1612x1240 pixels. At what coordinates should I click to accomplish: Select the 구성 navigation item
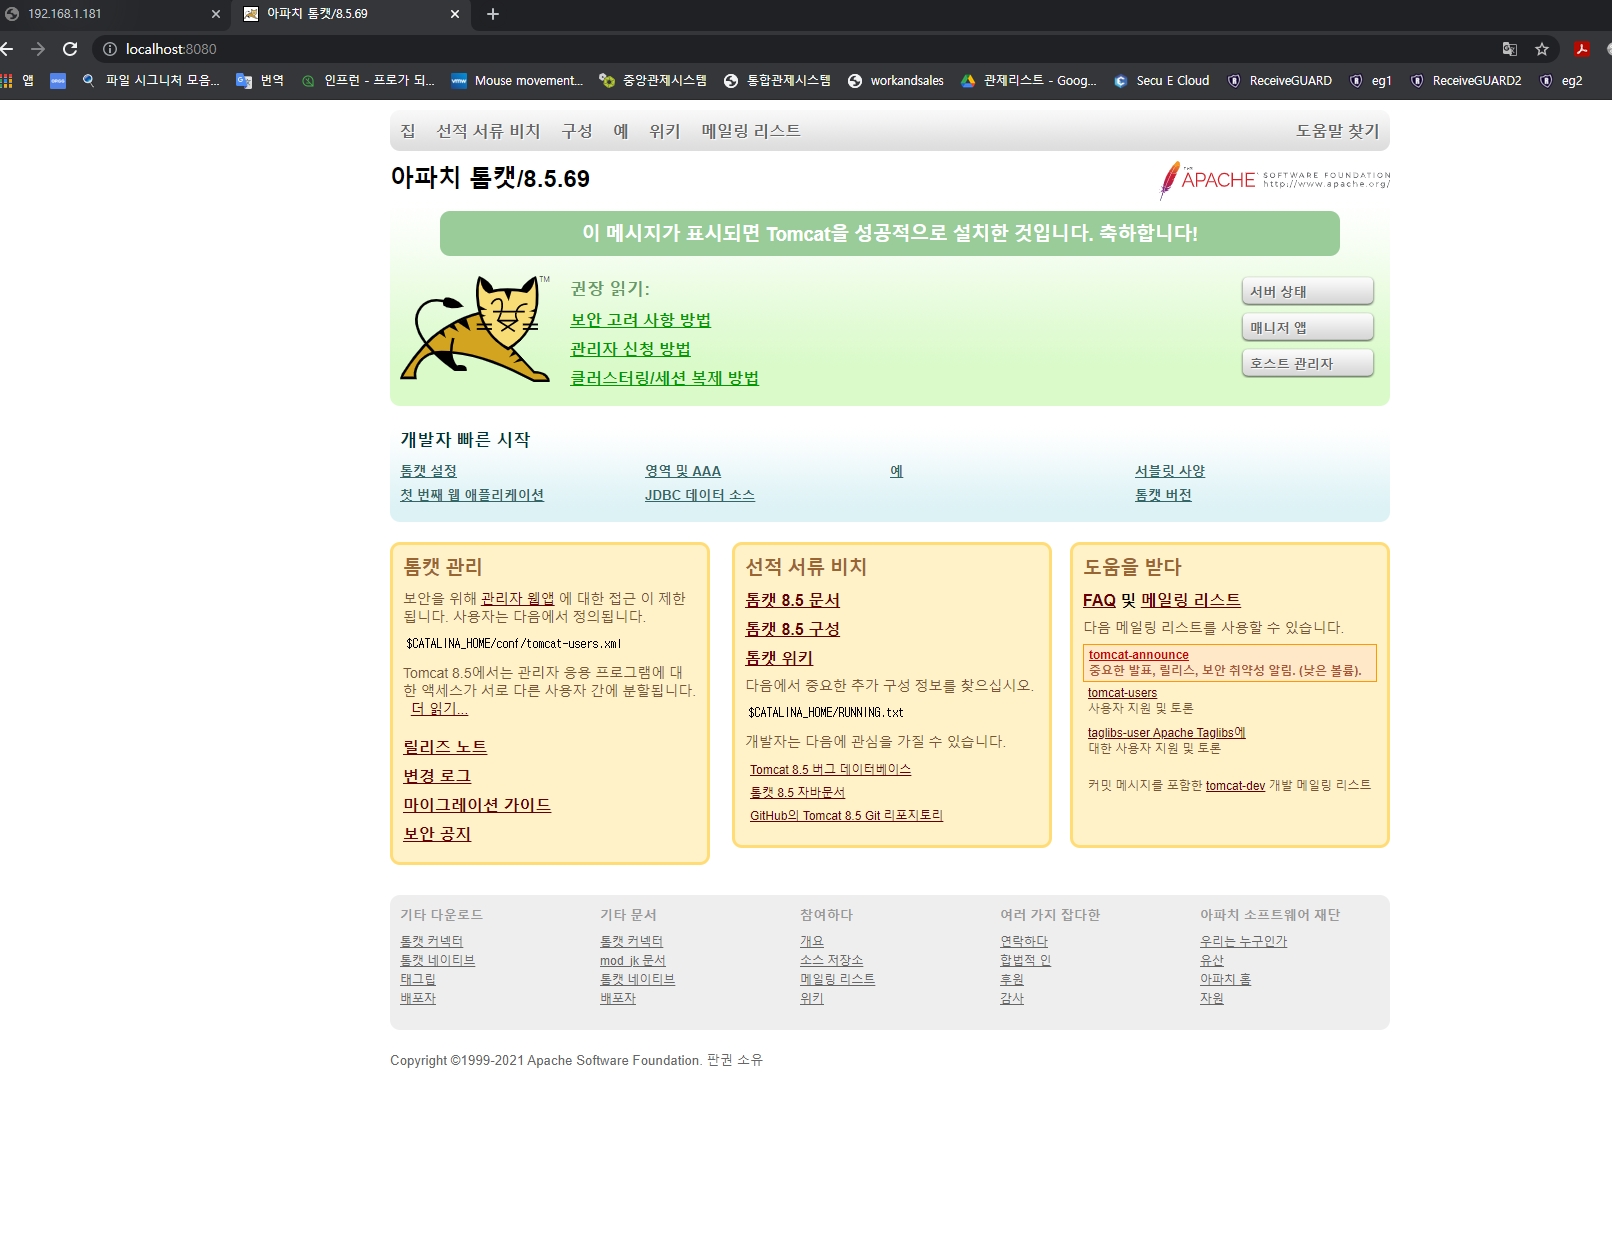577,131
